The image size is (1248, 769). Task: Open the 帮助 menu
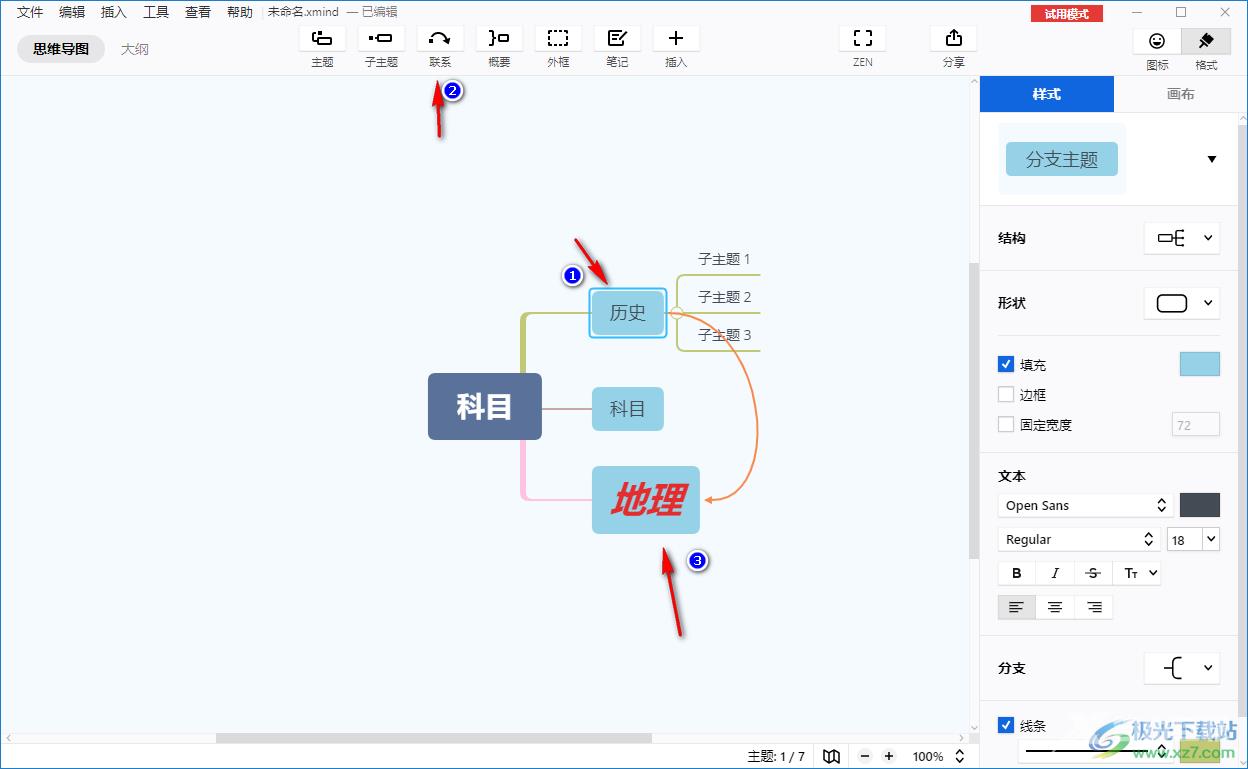pyautogui.click(x=240, y=12)
